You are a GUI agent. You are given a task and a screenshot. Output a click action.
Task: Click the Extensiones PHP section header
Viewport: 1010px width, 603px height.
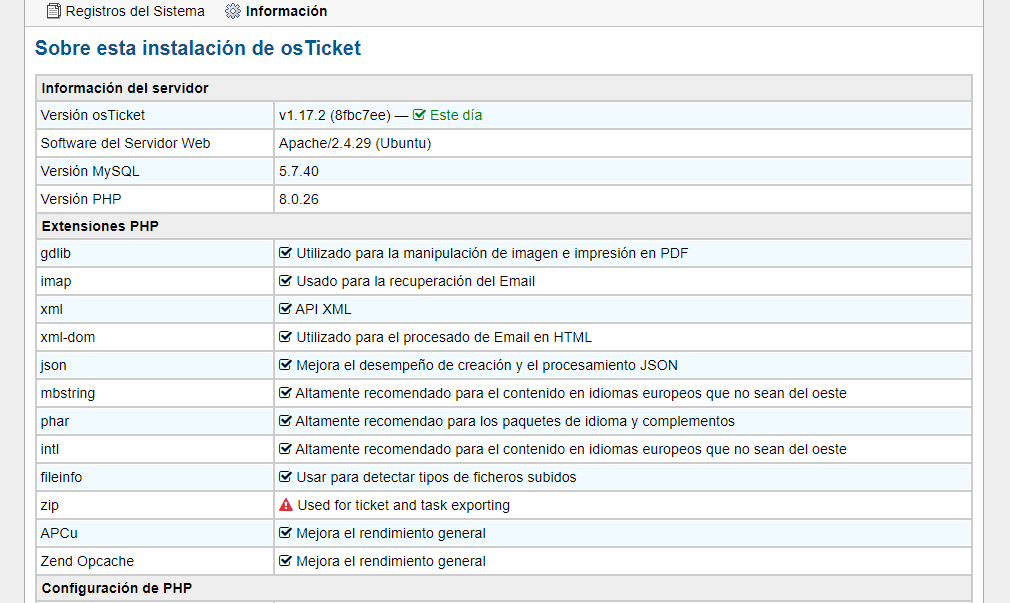100,226
